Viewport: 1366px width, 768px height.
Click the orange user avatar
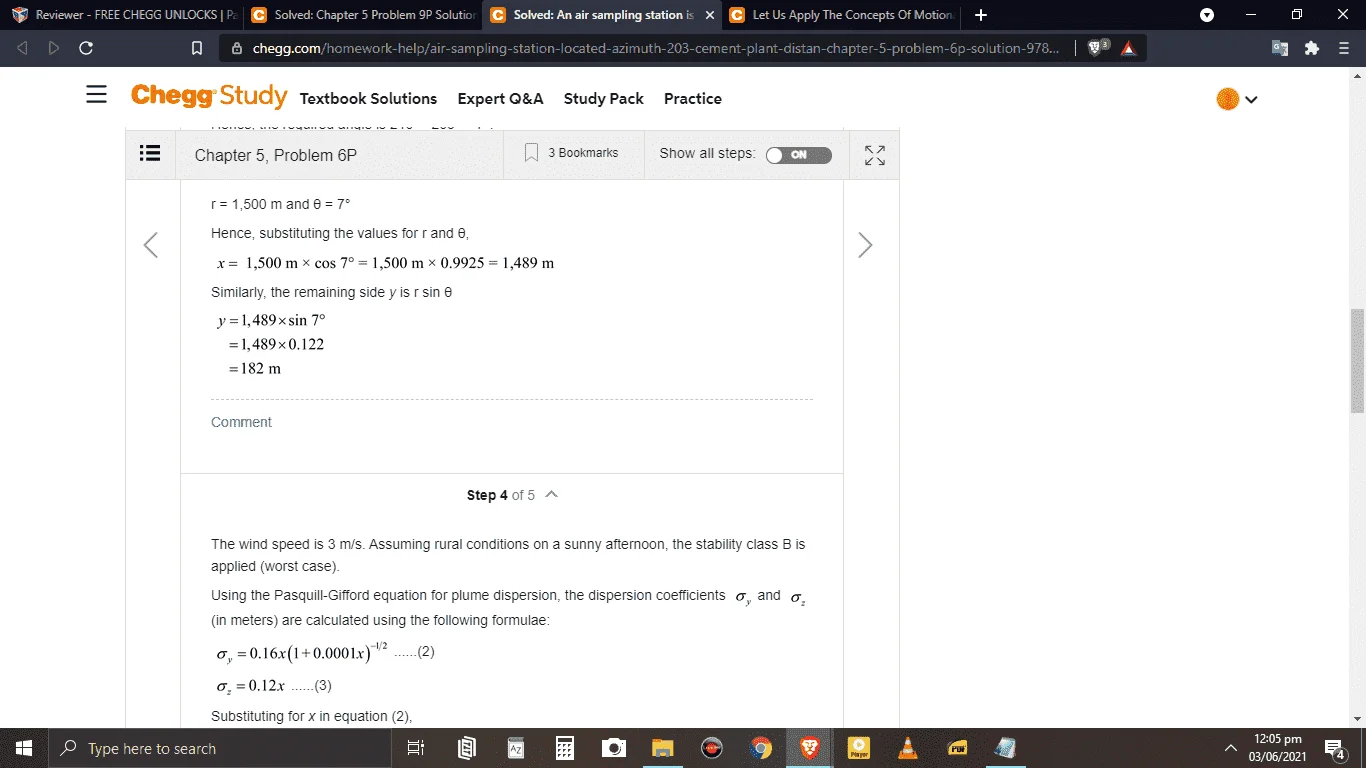pyautogui.click(x=1228, y=99)
